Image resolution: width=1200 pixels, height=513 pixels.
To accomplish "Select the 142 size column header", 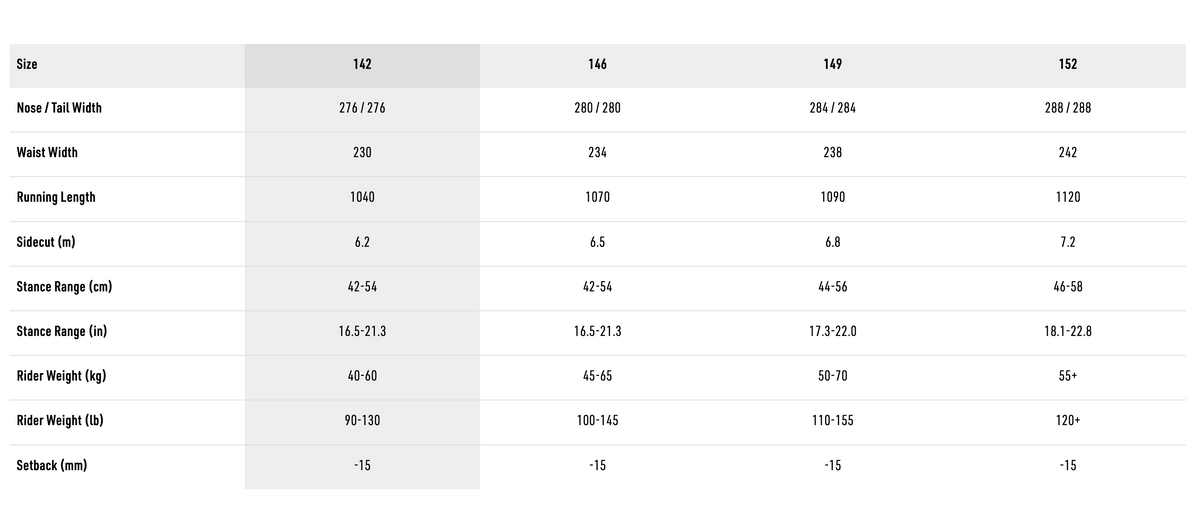I will click(x=362, y=64).
